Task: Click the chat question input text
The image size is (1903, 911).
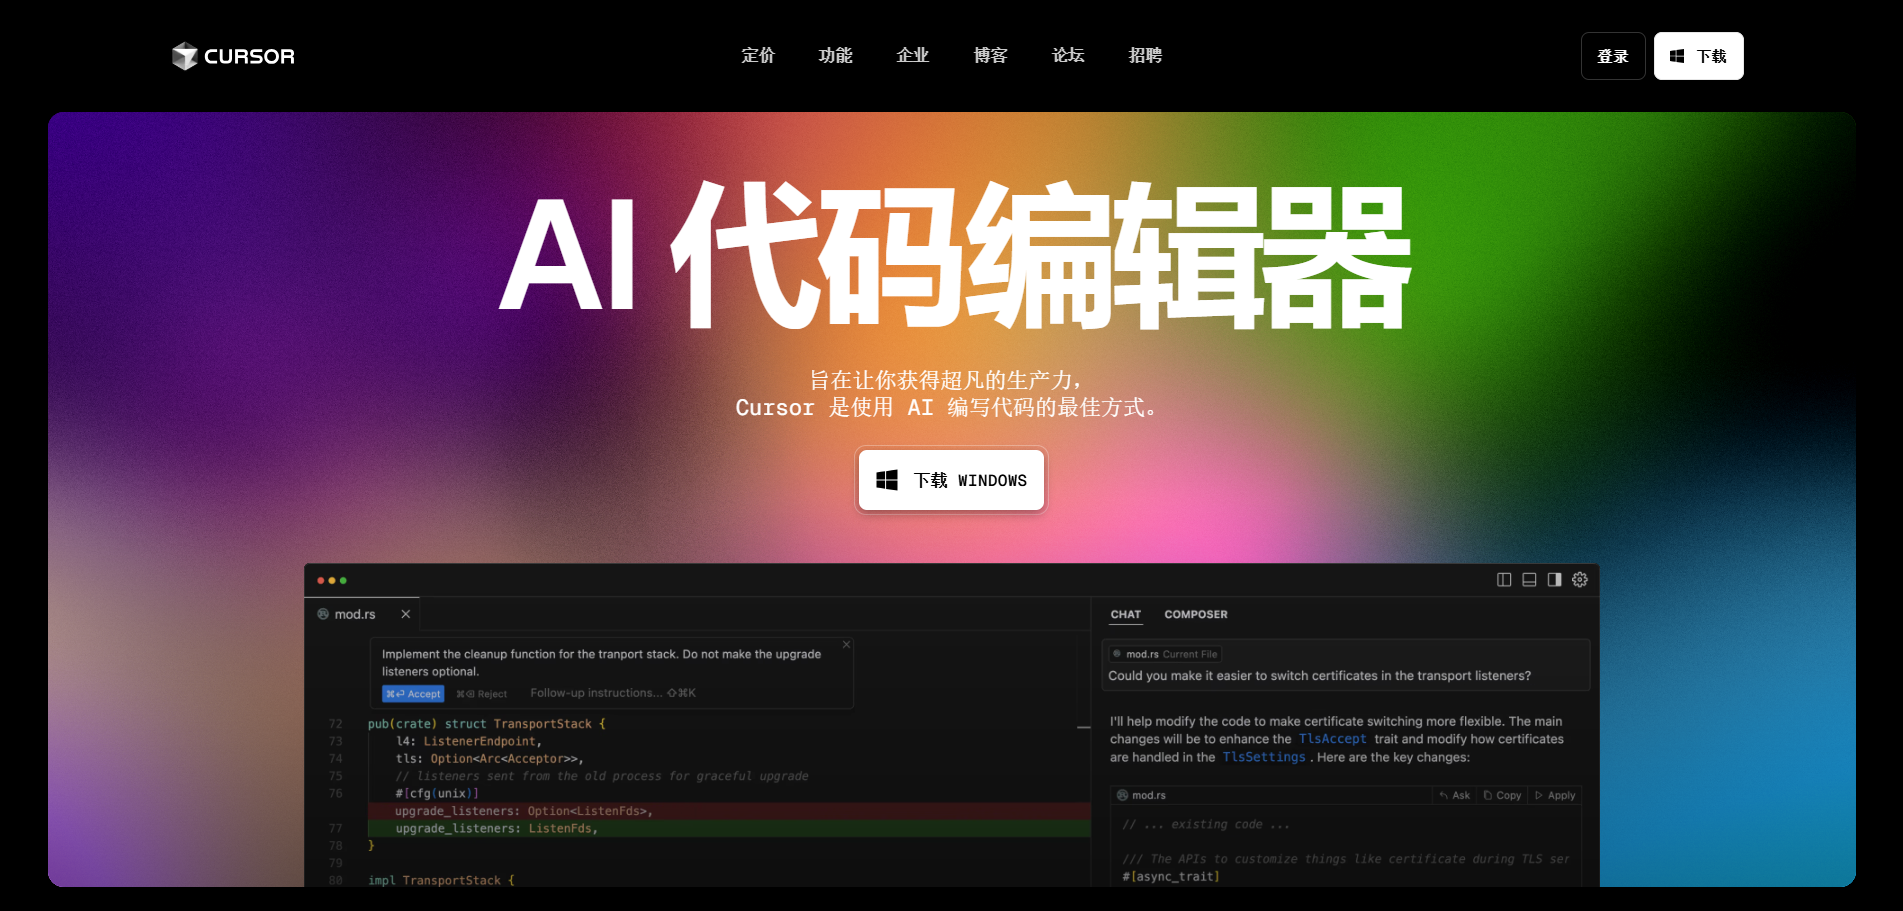Action: (1320, 676)
